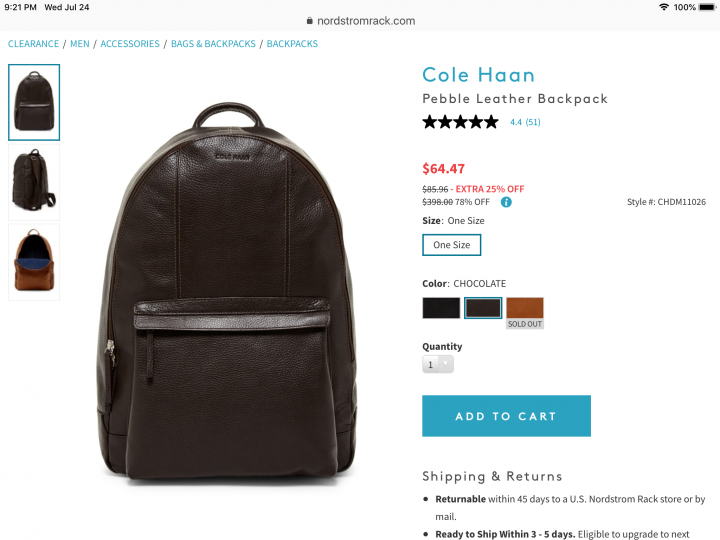Select the sold-out tan color swatch
This screenshot has height=540, width=720.
point(525,312)
